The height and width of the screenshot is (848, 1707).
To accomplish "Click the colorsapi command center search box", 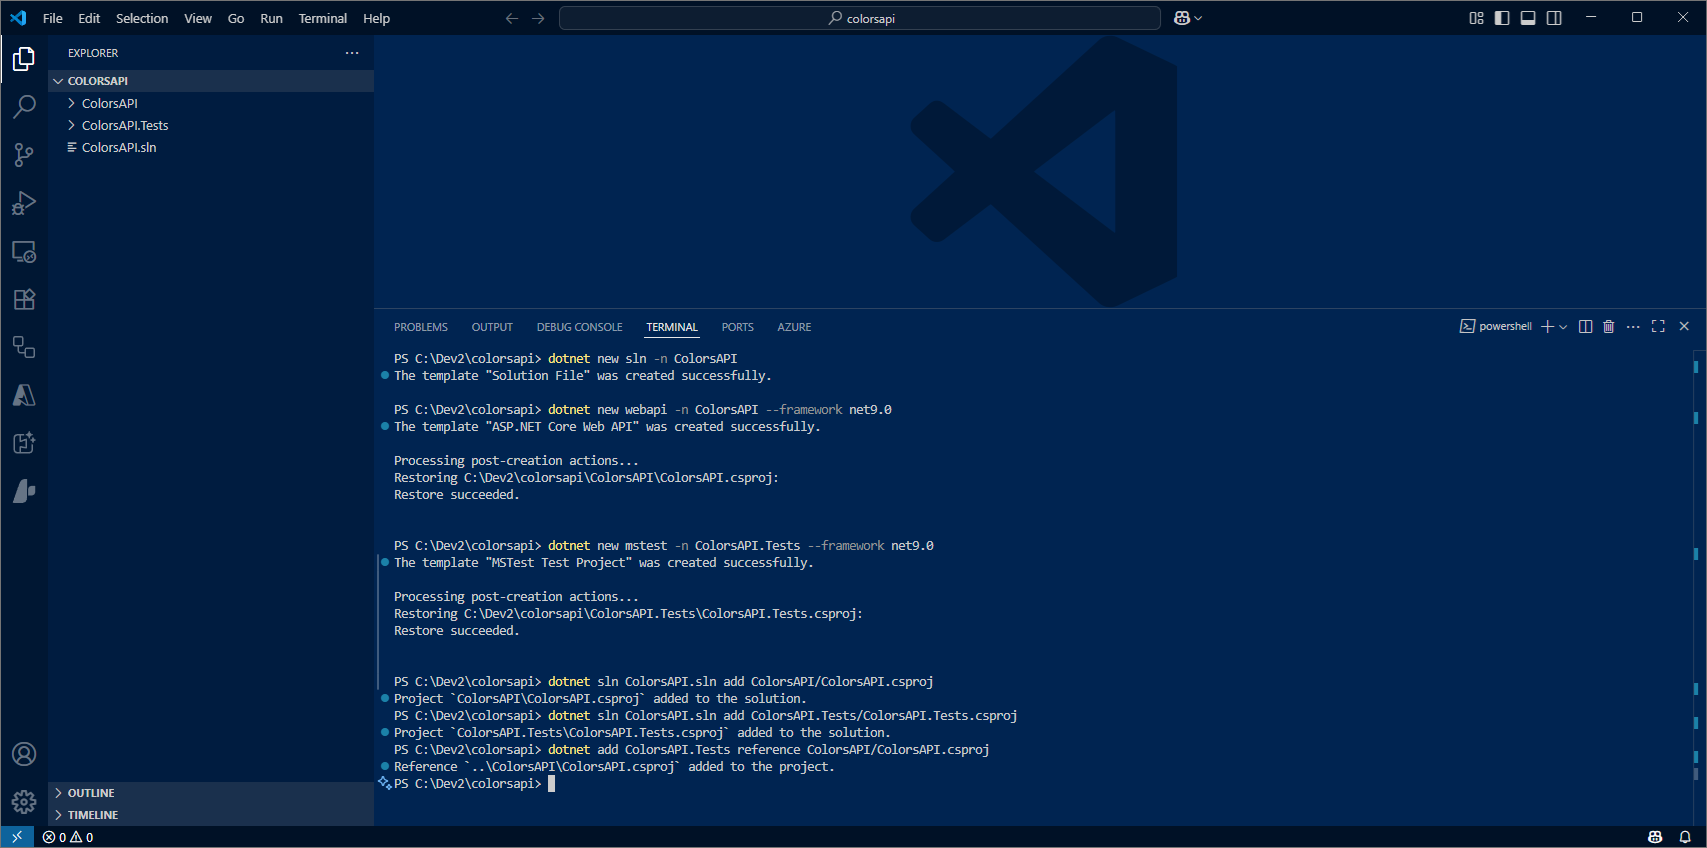I will click(x=860, y=18).
